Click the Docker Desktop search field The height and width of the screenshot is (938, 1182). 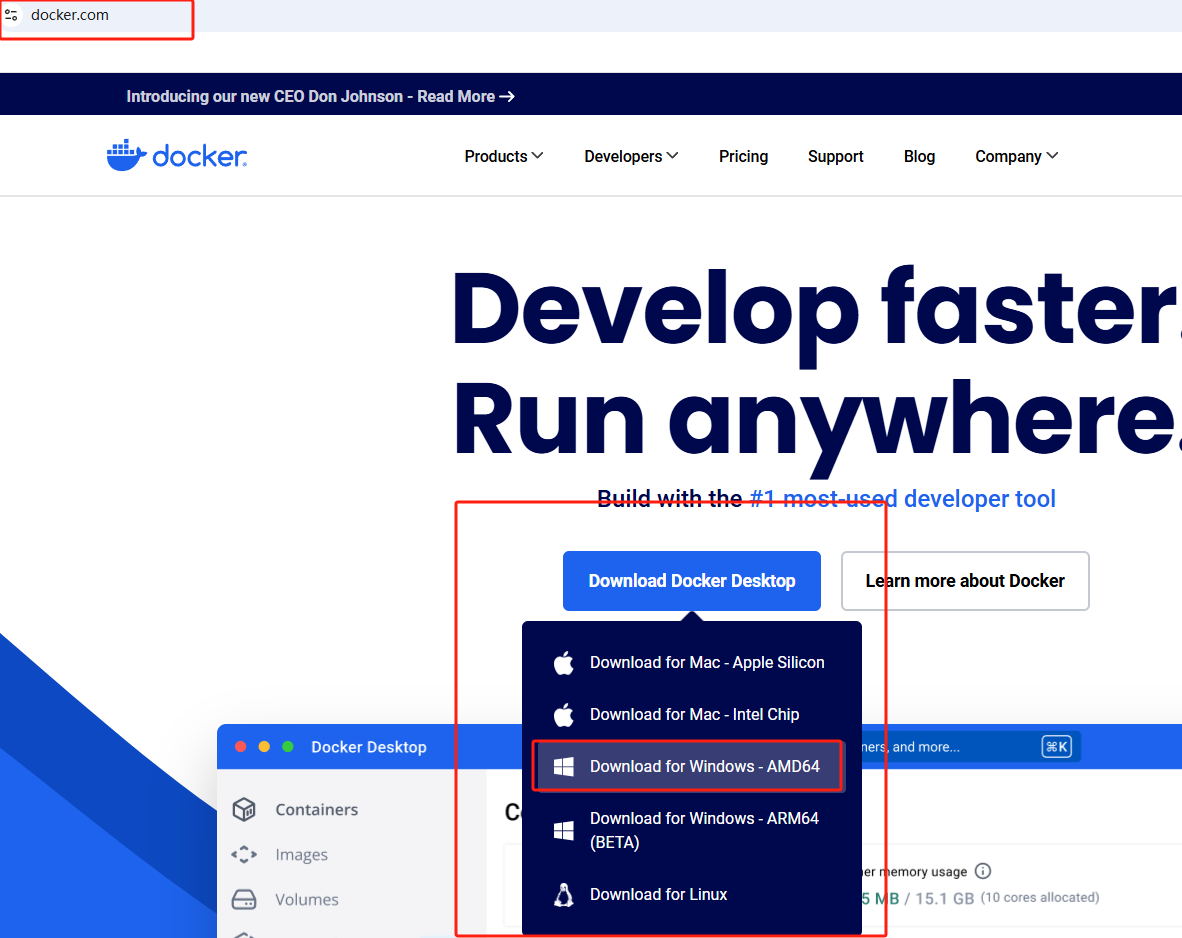tap(969, 746)
